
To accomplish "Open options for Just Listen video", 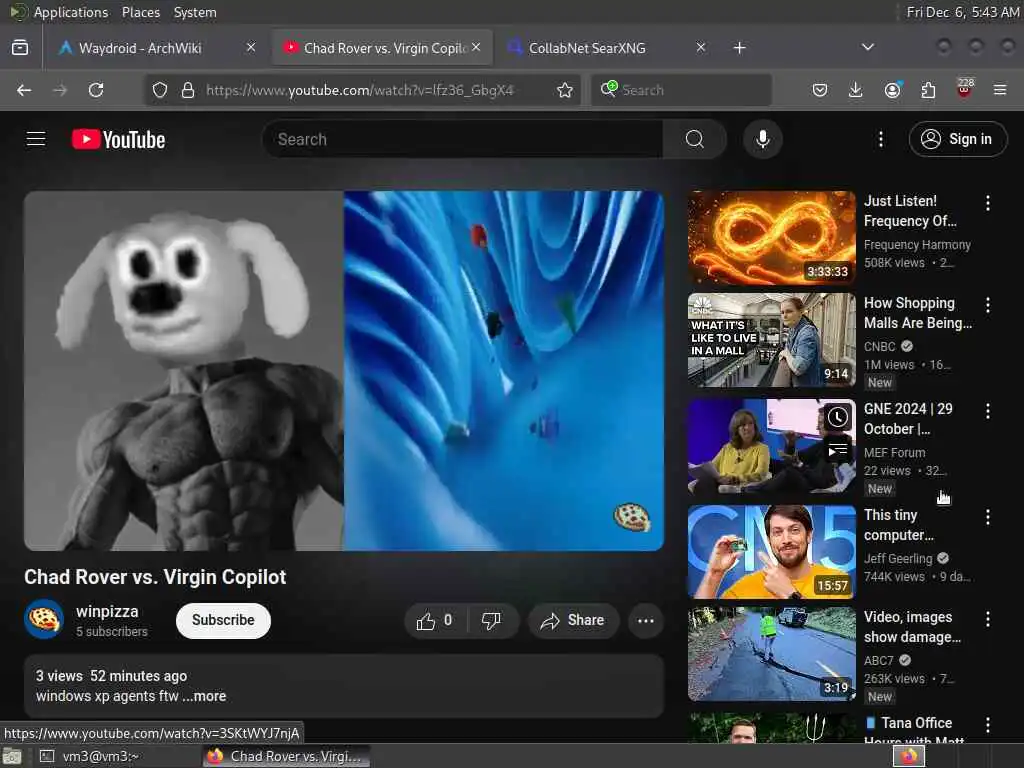I will 987,203.
